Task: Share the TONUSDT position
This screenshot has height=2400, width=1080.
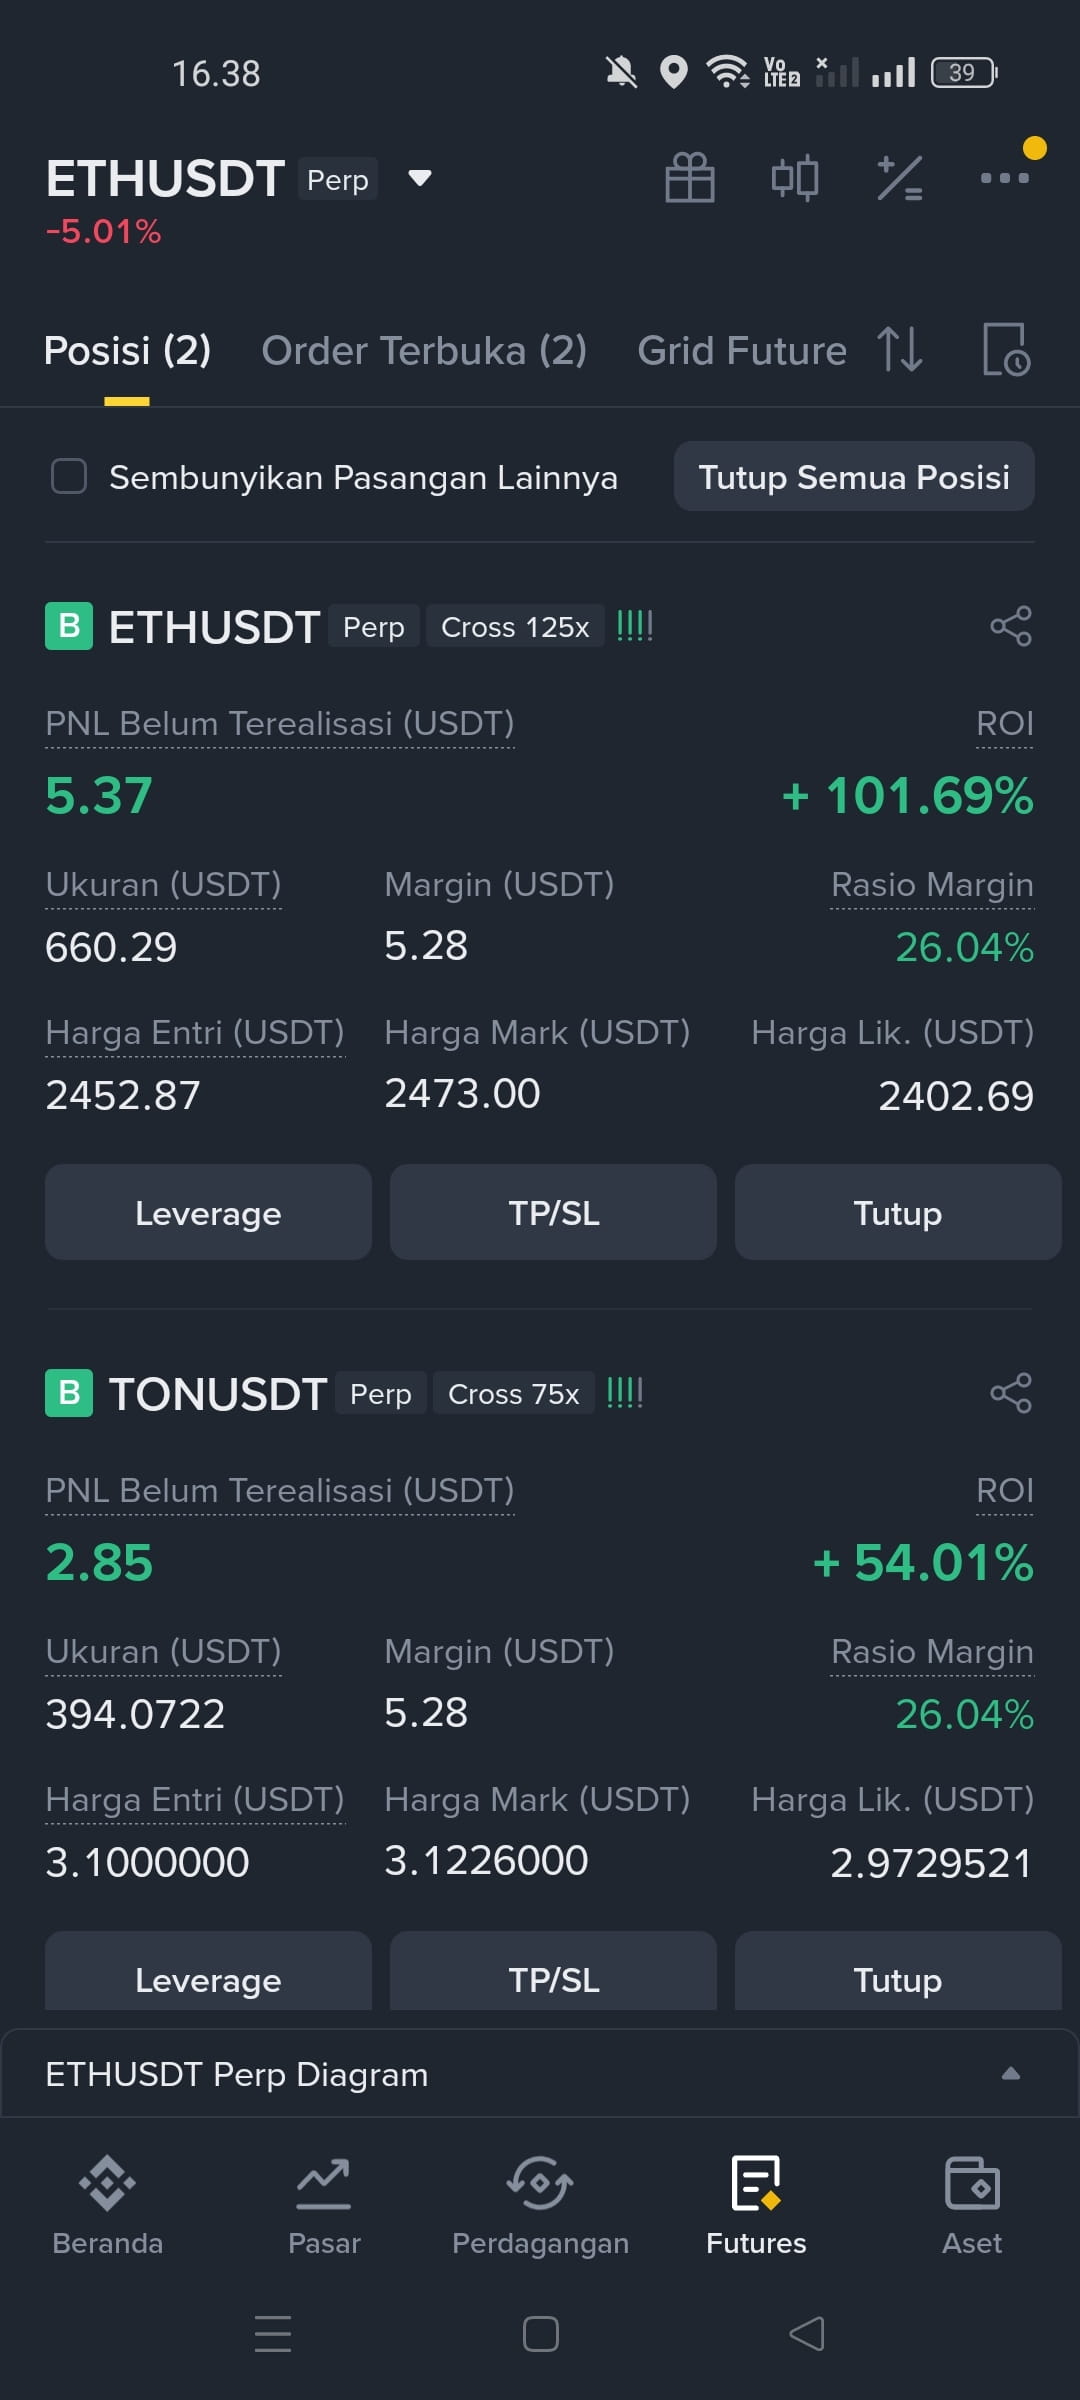Action: click(1011, 1393)
